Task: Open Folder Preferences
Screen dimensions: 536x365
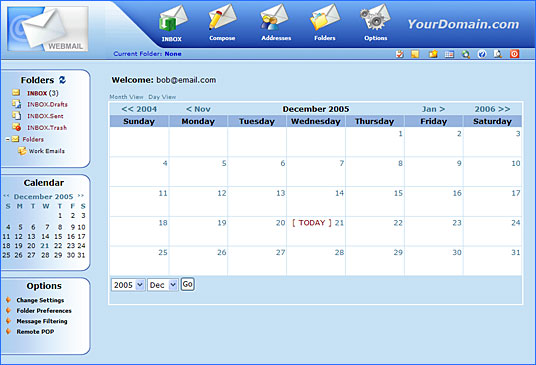Action: 44,311
